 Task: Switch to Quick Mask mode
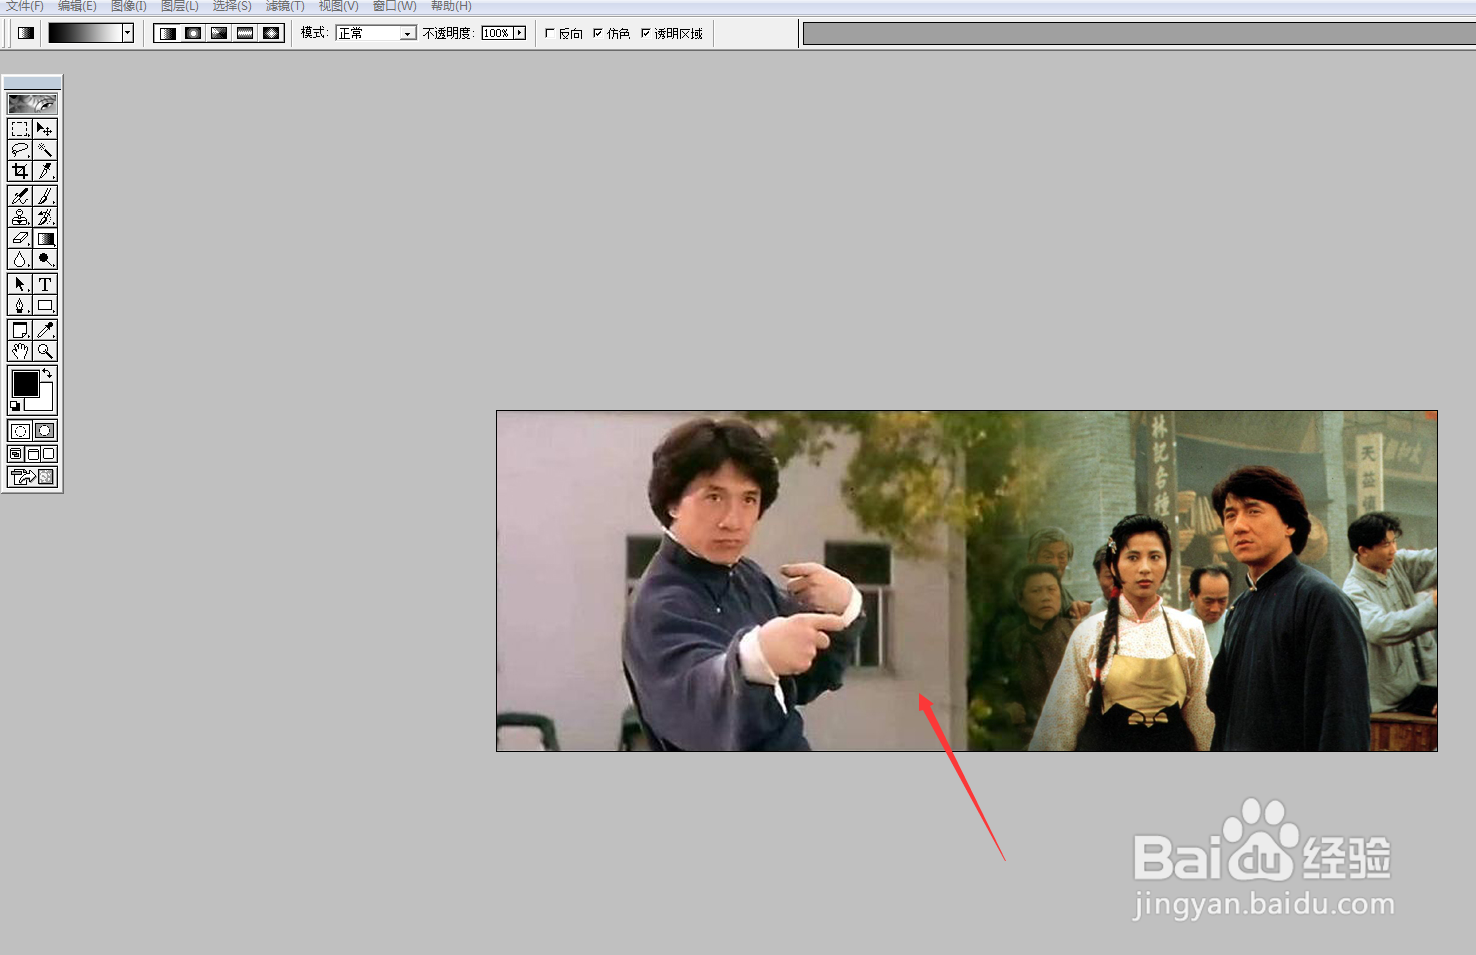tap(45, 431)
